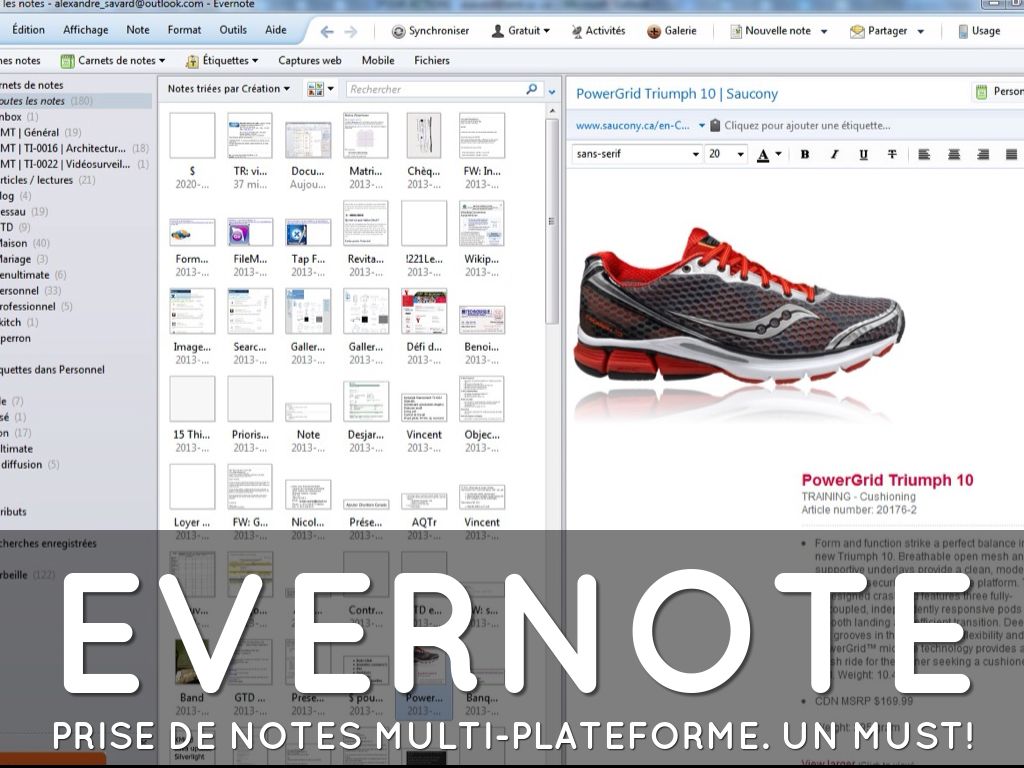Image resolution: width=1024 pixels, height=768 pixels.
Task: Apply strikethrough formatting
Action: tap(892, 154)
